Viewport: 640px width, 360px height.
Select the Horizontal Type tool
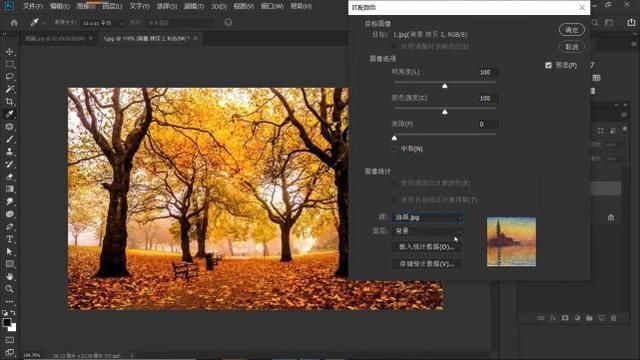coord(10,239)
